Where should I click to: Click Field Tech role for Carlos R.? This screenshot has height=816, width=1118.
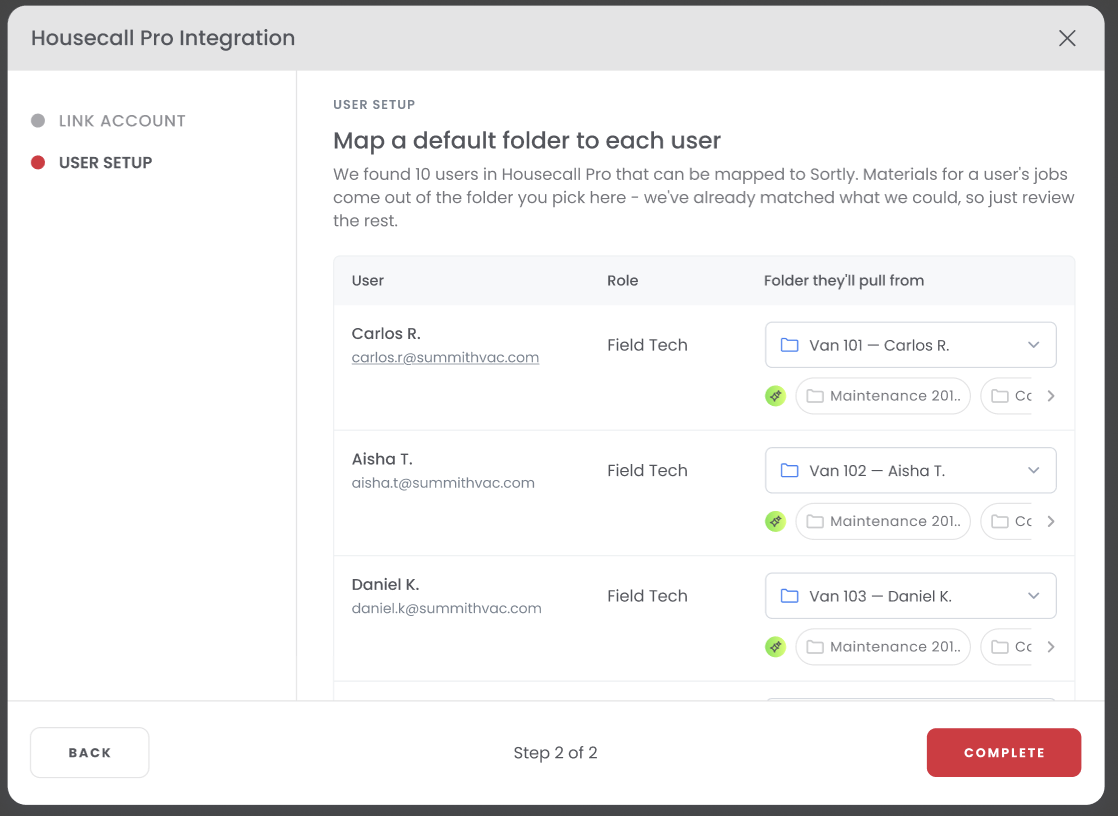click(x=647, y=345)
